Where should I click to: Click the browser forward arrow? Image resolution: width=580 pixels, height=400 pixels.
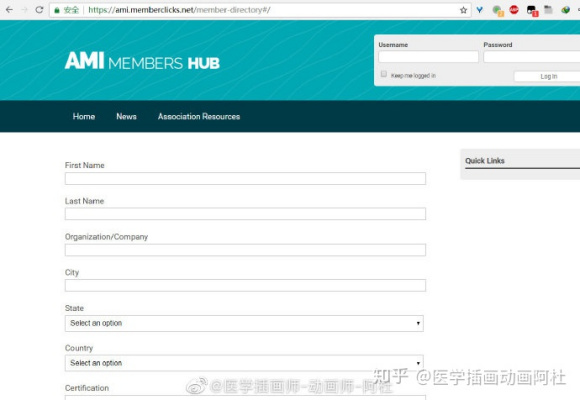tap(24, 10)
